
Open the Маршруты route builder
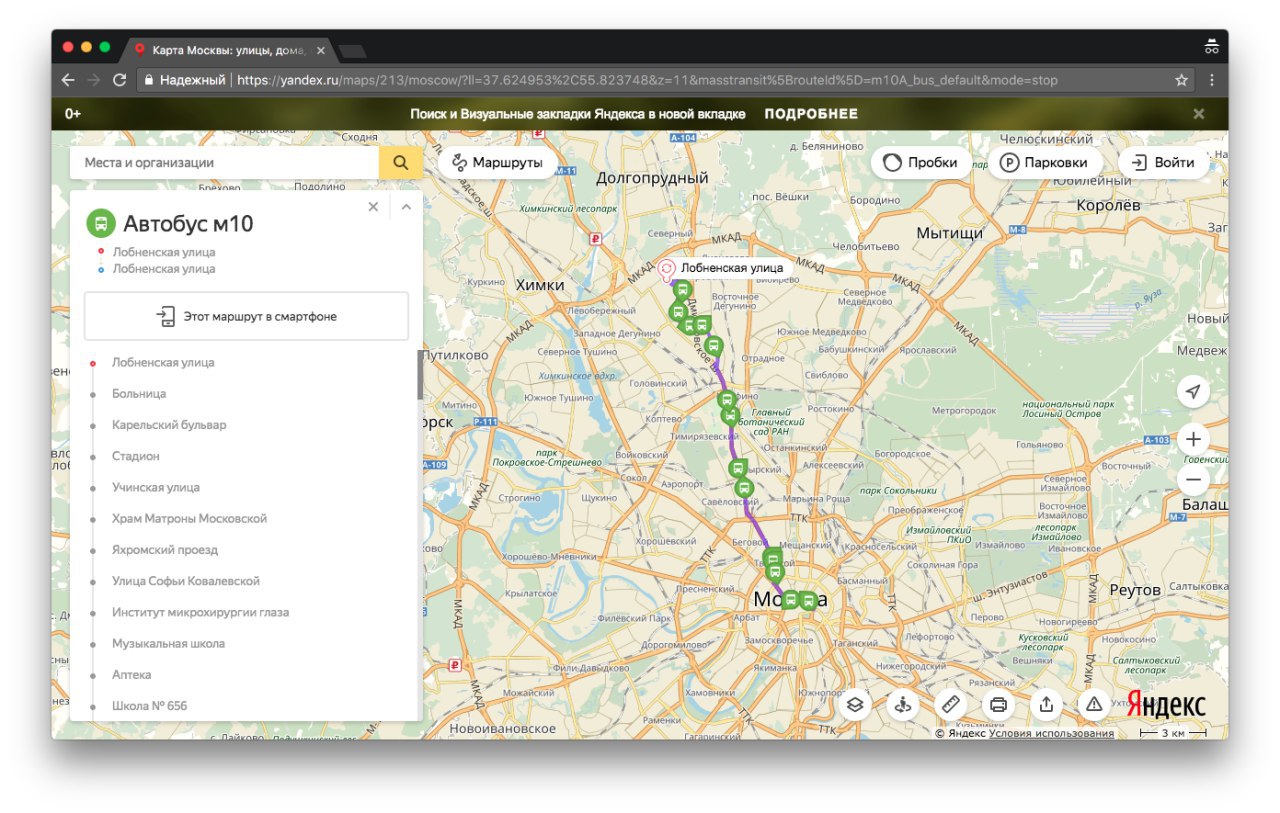497,162
